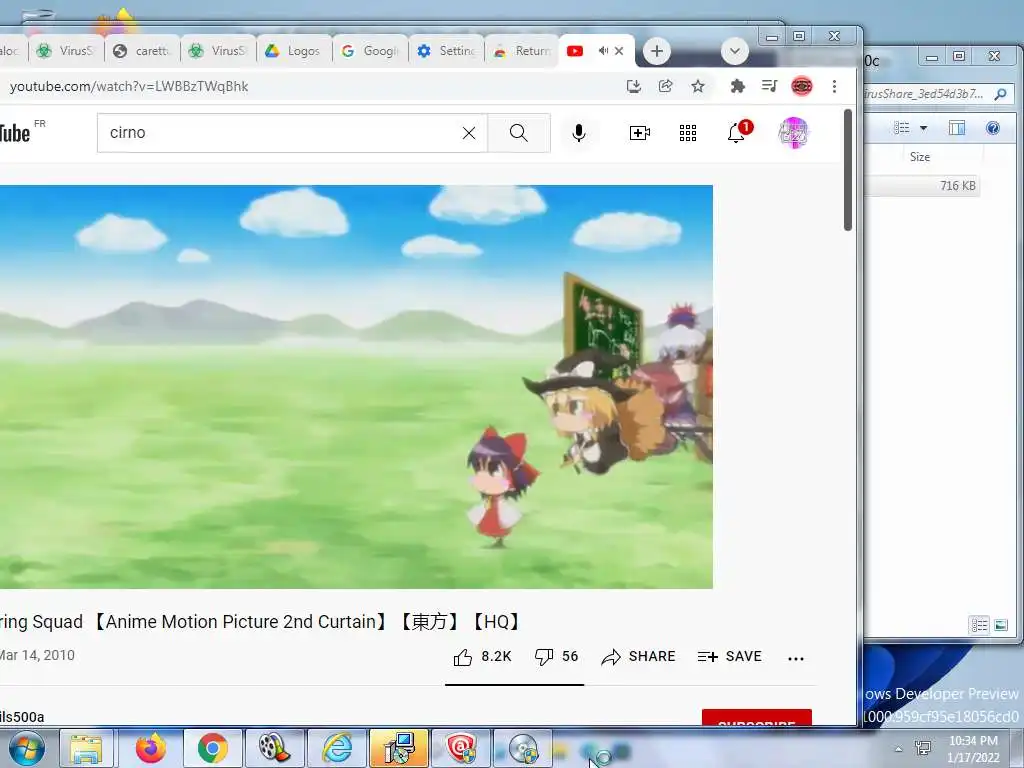Viewport: 1024px width, 768px height.
Task: Switch to the Return tab
Action: point(522,51)
